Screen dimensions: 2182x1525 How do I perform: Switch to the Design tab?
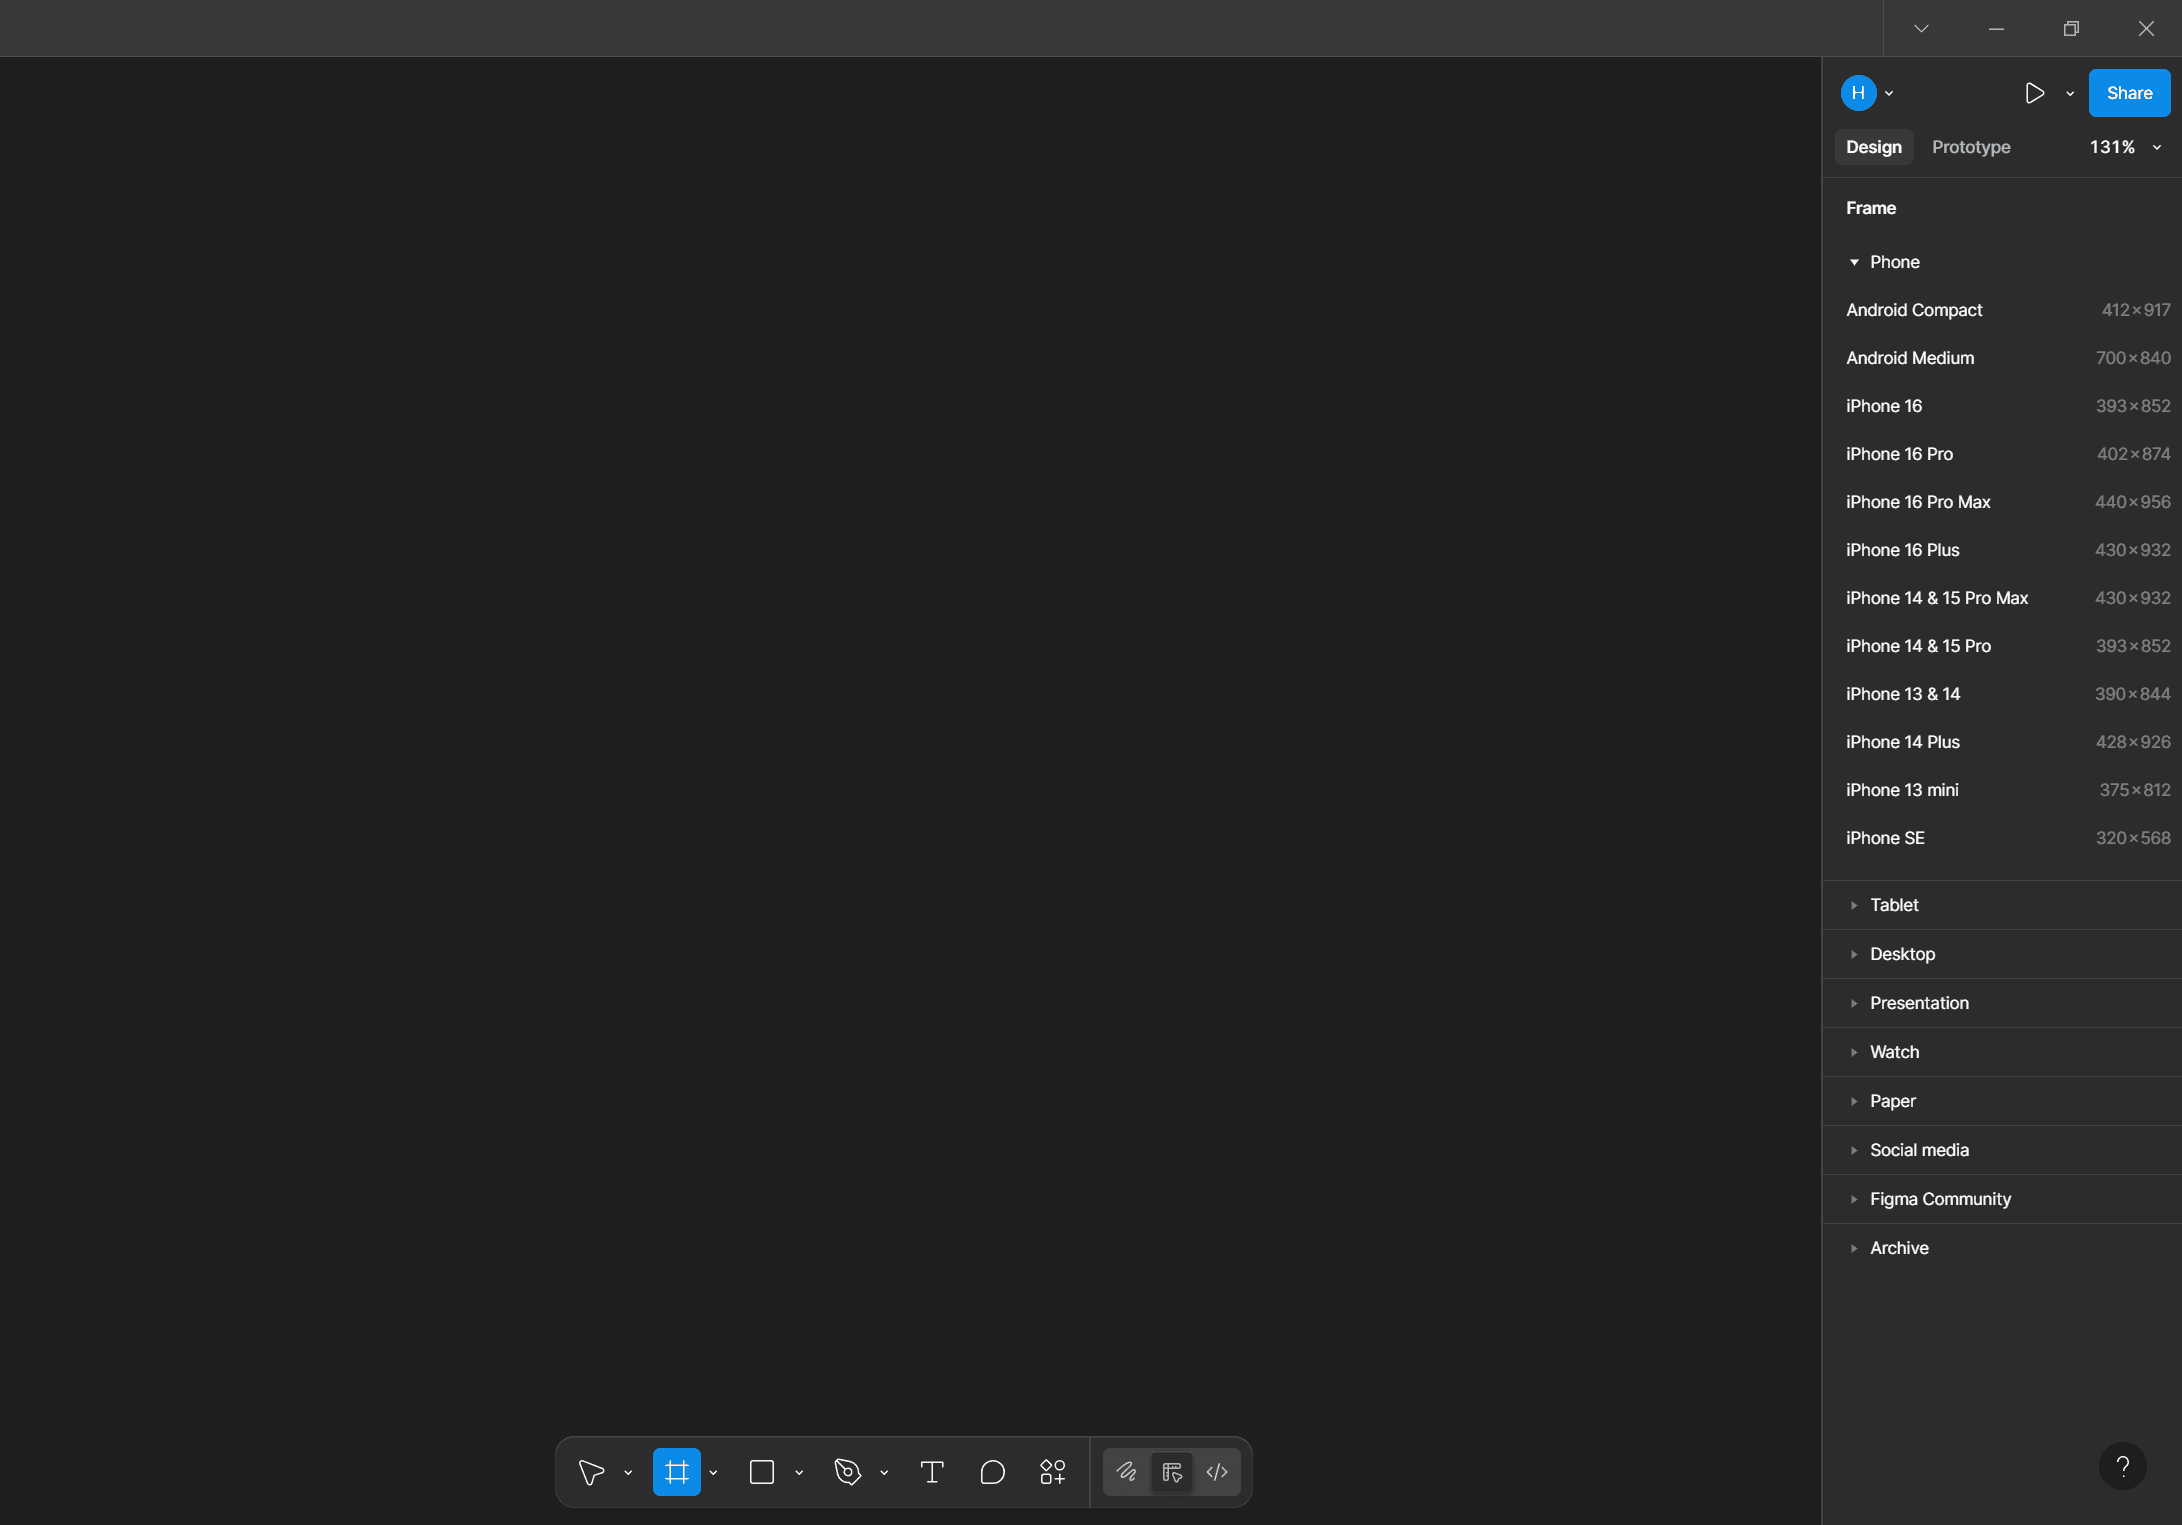pyautogui.click(x=1873, y=146)
